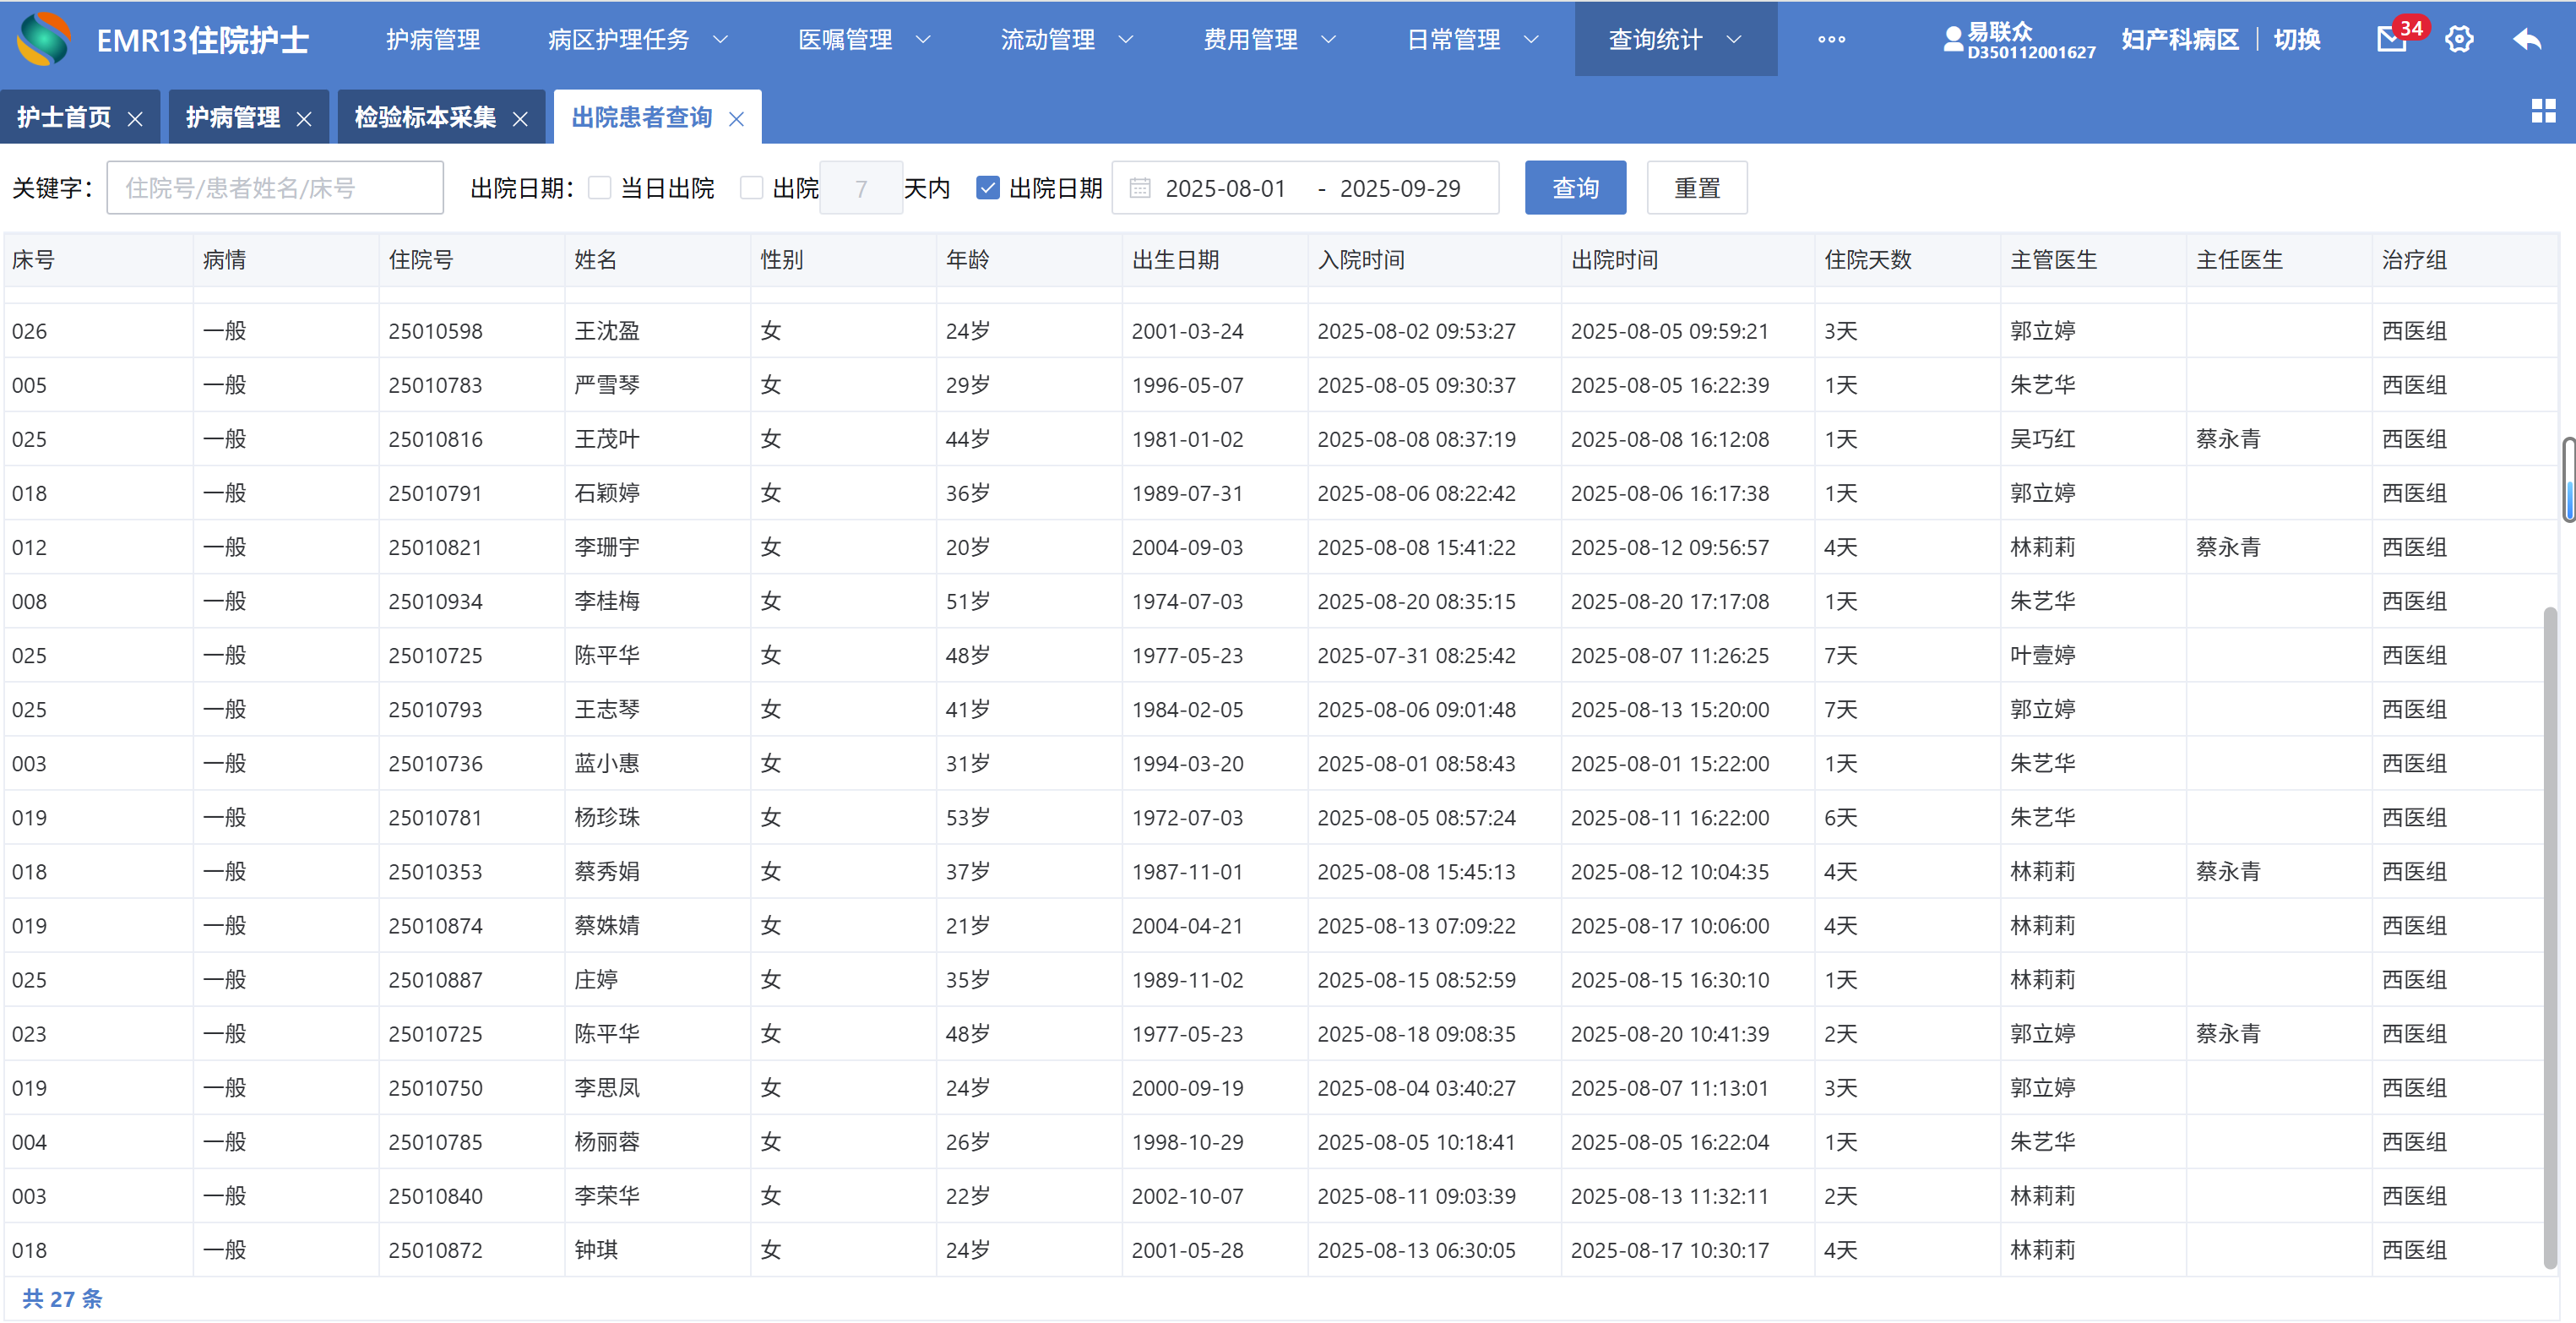Close the 护士首页 tab
Image resolution: width=2576 pixels, height=1323 pixels.
135,119
